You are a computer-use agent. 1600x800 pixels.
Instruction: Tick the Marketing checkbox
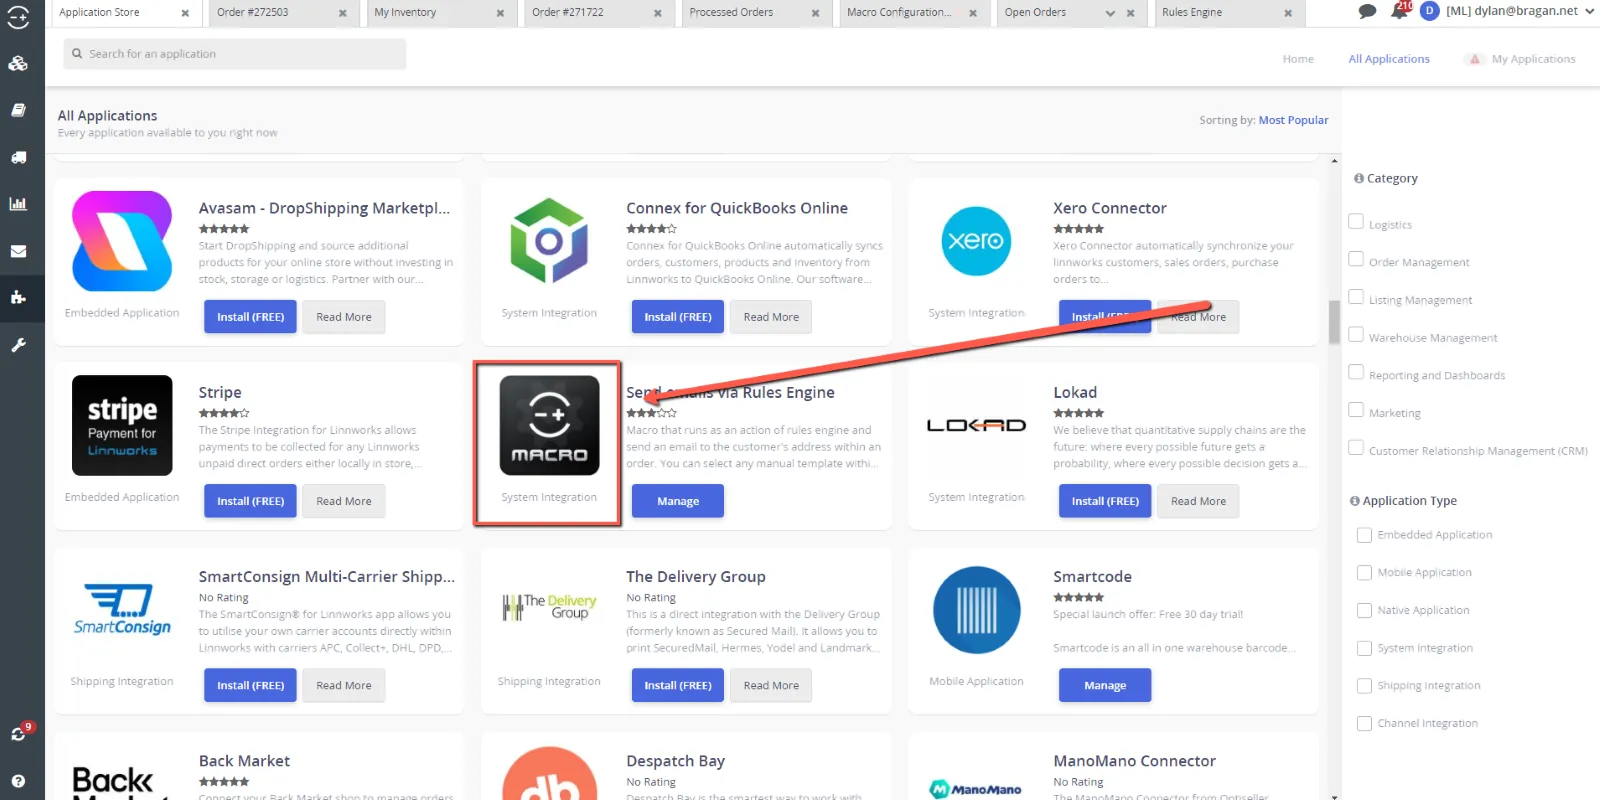(1356, 410)
